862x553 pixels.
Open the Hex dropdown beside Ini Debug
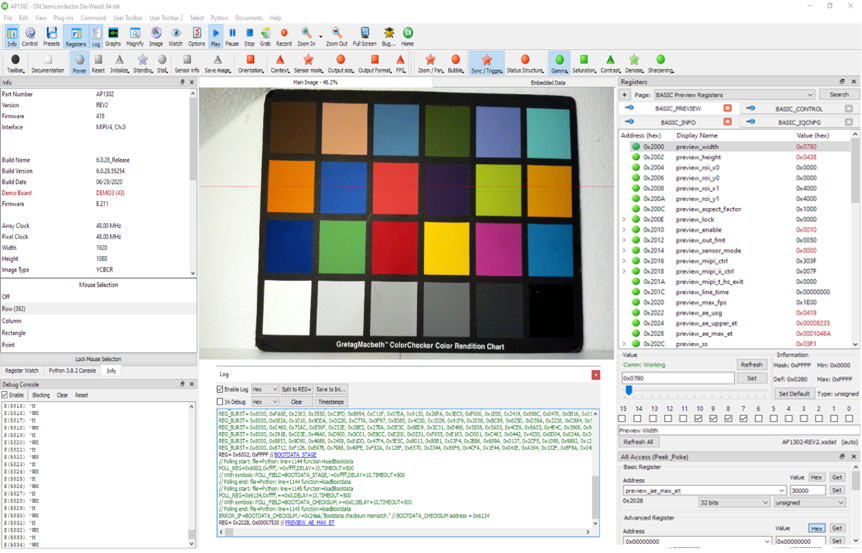(264, 402)
